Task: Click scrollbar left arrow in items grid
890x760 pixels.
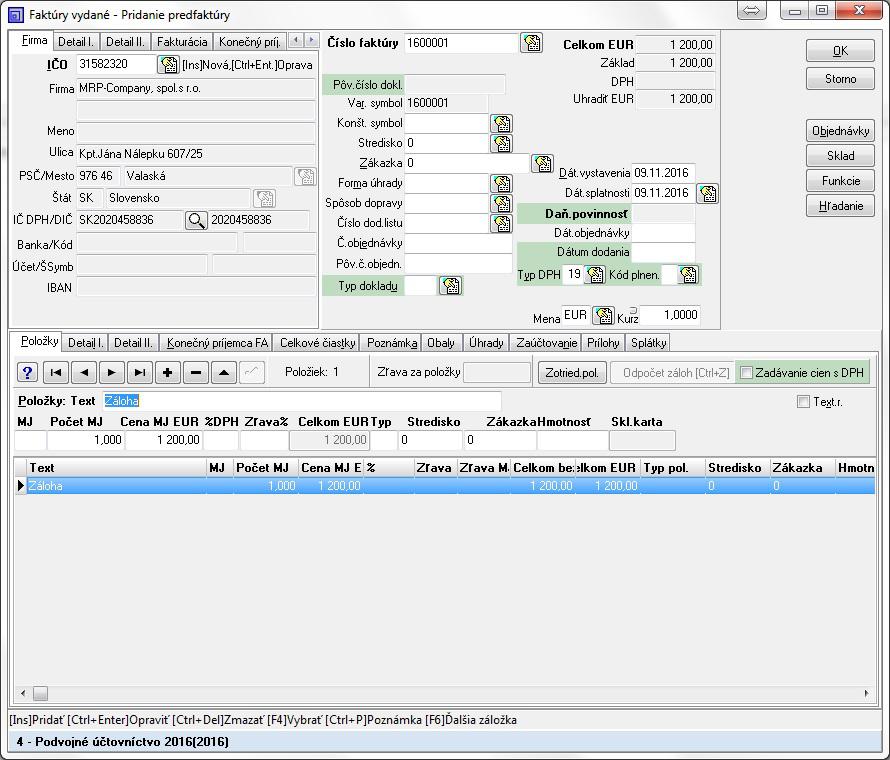Action: [x=23, y=693]
